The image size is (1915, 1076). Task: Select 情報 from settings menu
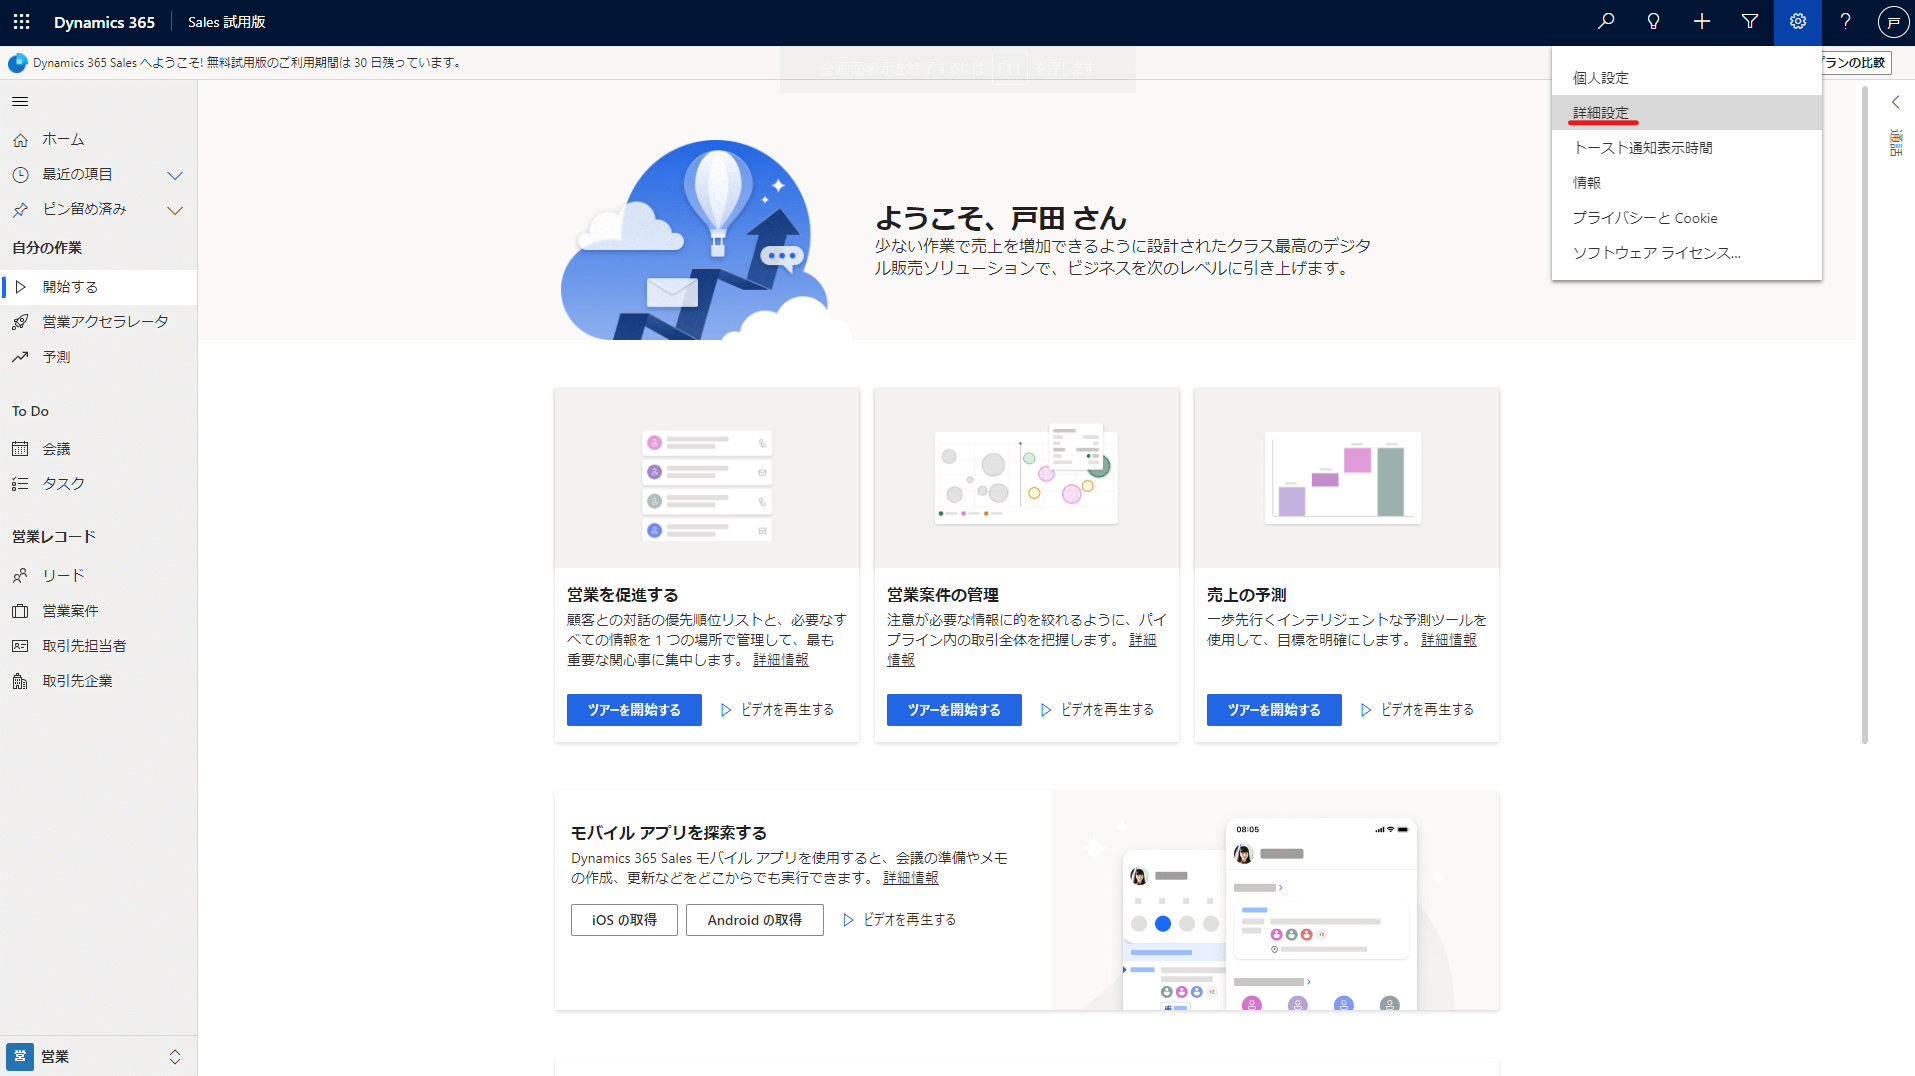[x=1686, y=183]
